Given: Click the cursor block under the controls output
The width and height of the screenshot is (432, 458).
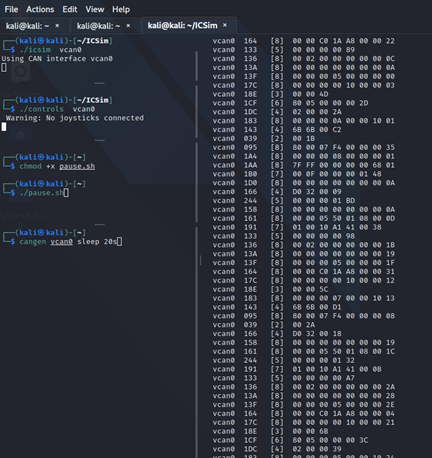Looking at the screenshot, I should tap(4, 127).
